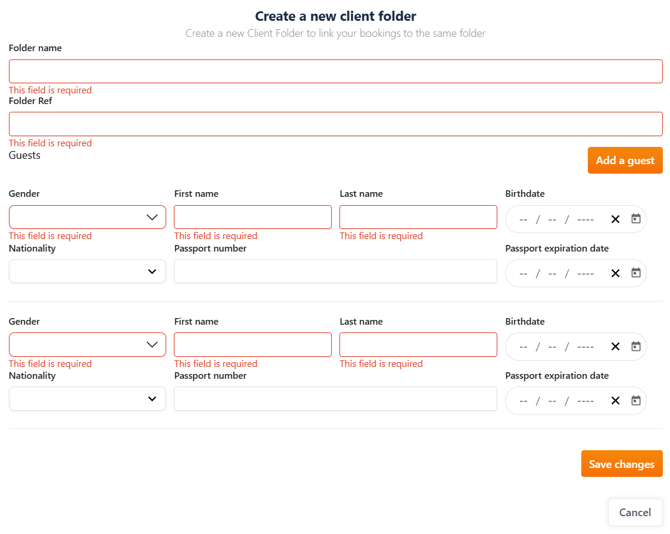Click the Add a guest button
This screenshot has width=670, height=534.
tap(624, 160)
